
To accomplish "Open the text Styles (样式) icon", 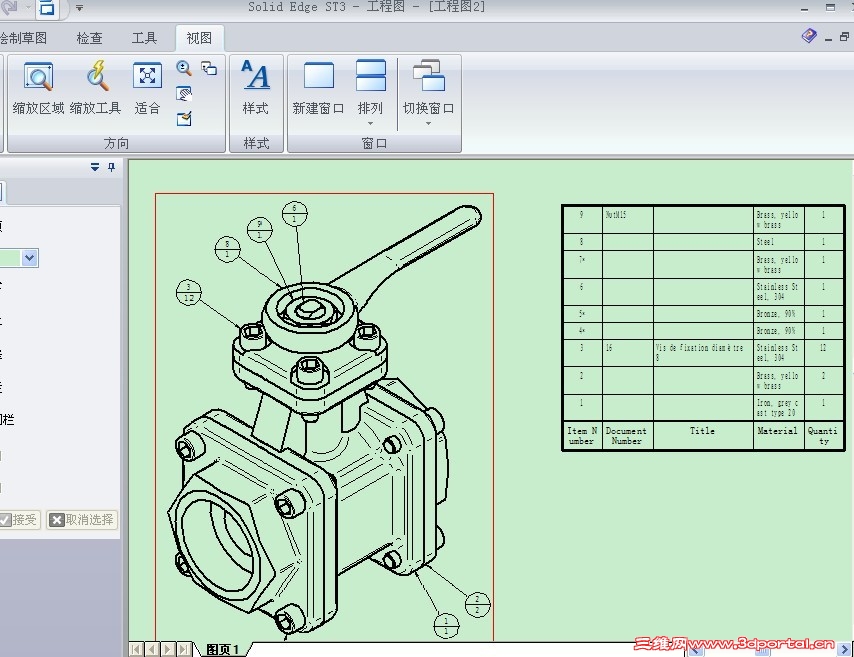I will pos(255,87).
